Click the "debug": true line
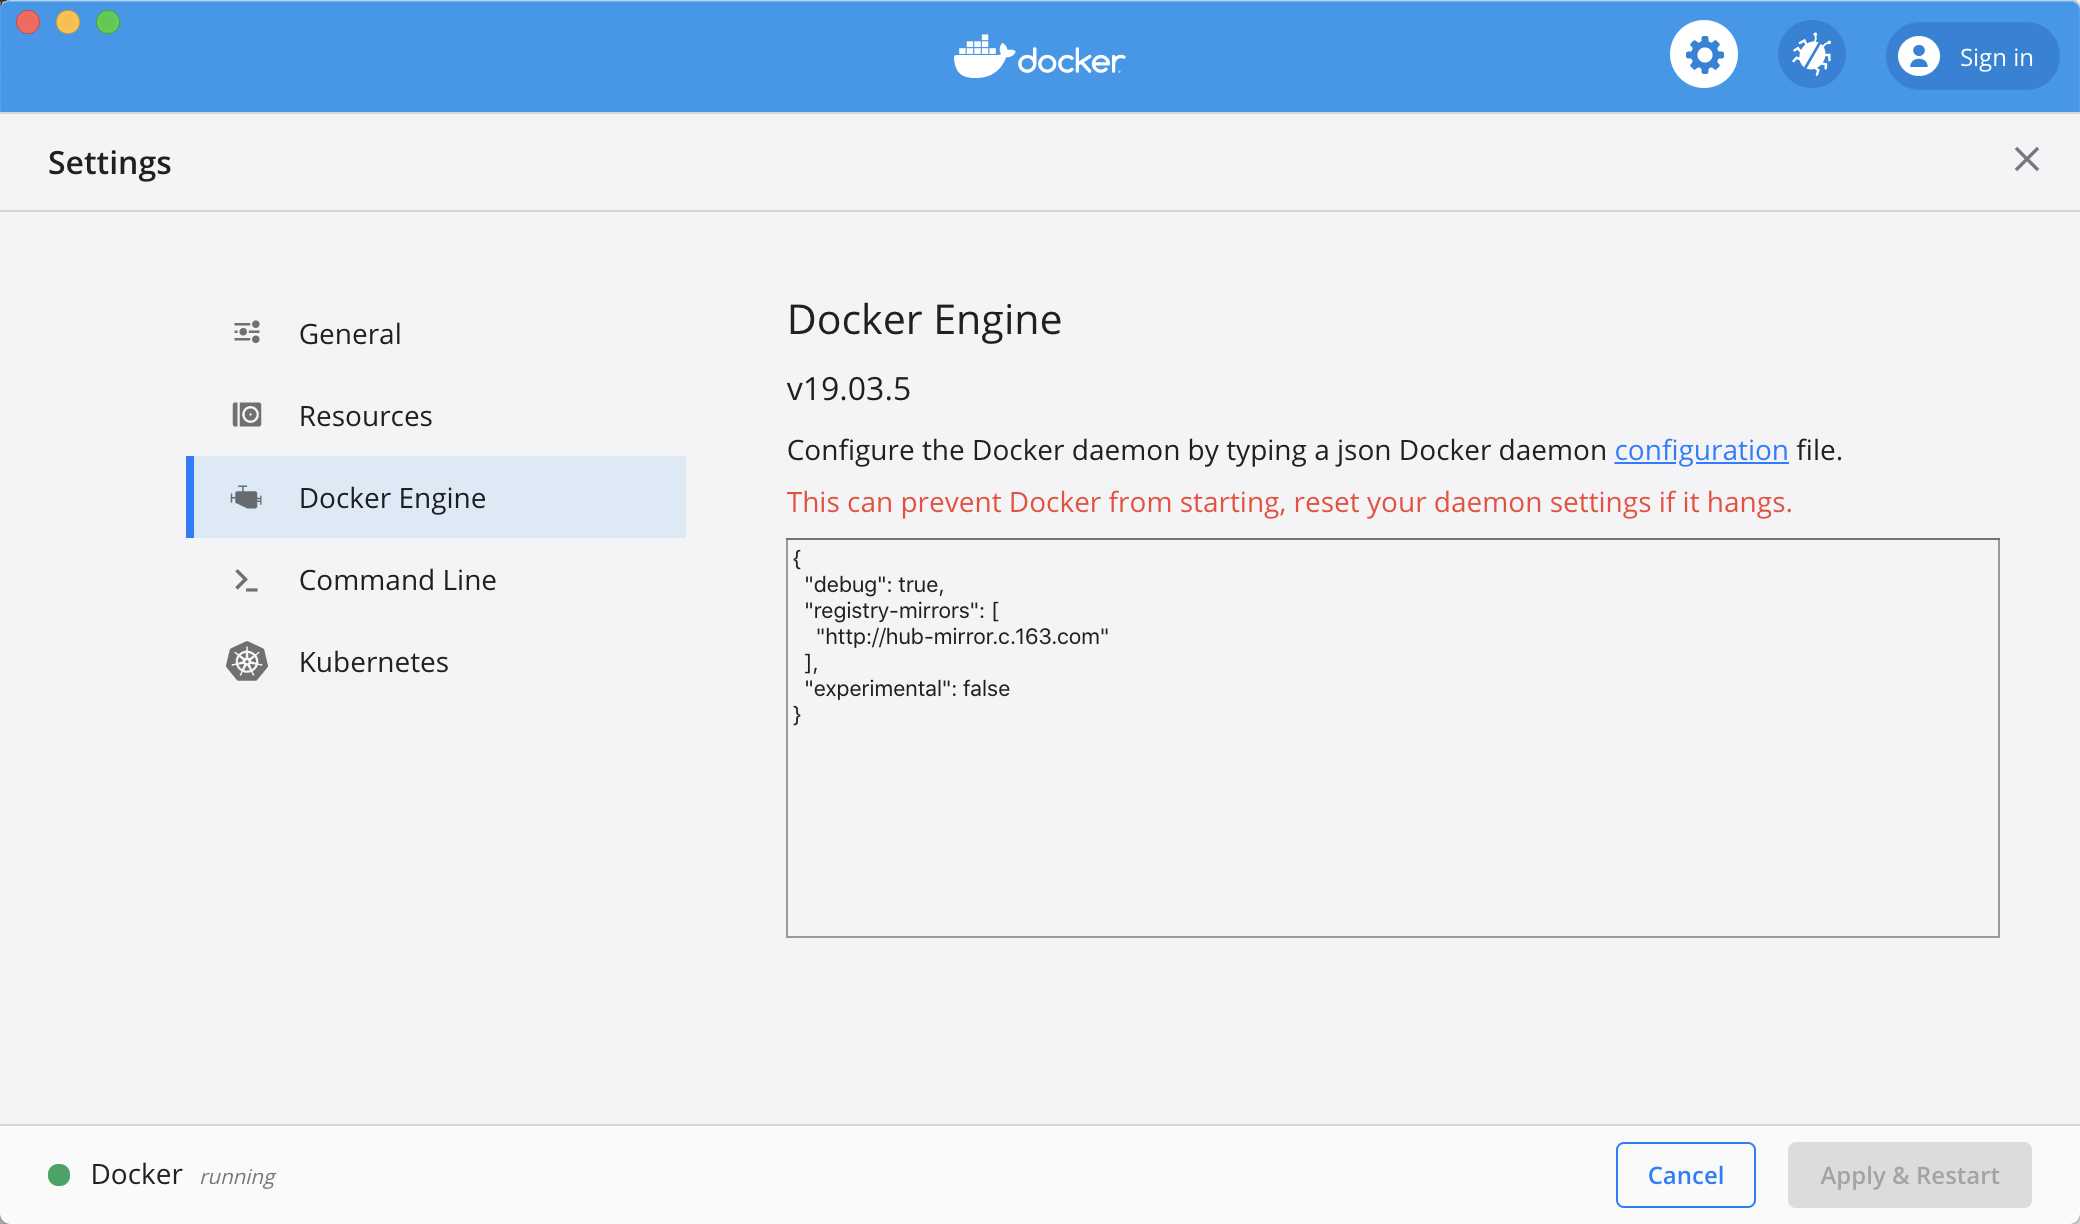 click(x=874, y=584)
